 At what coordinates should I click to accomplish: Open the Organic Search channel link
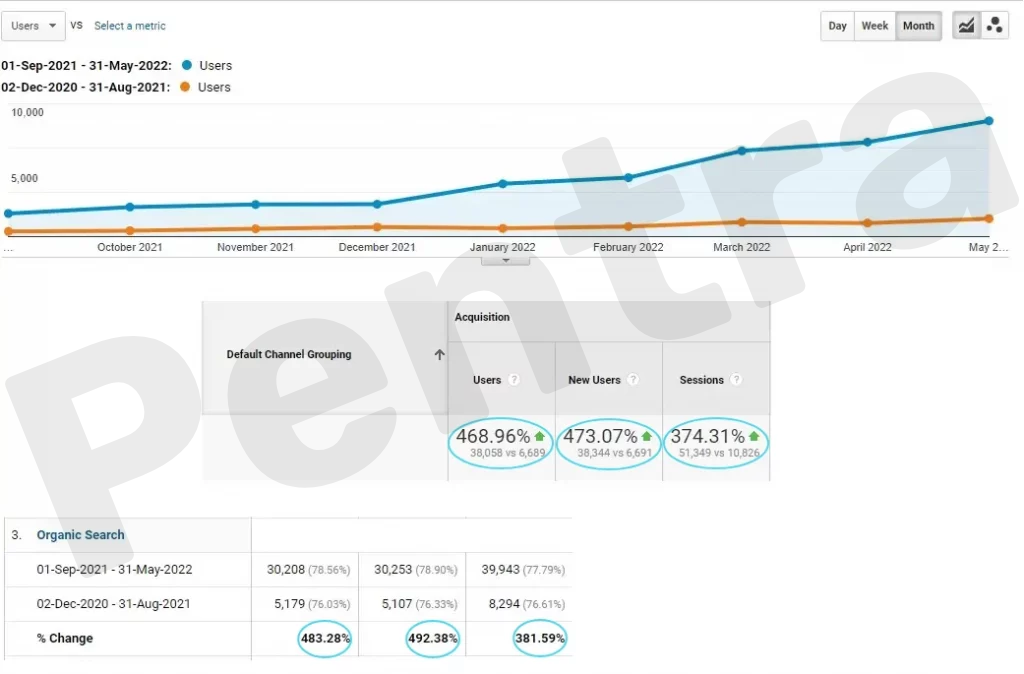[80, 535]
